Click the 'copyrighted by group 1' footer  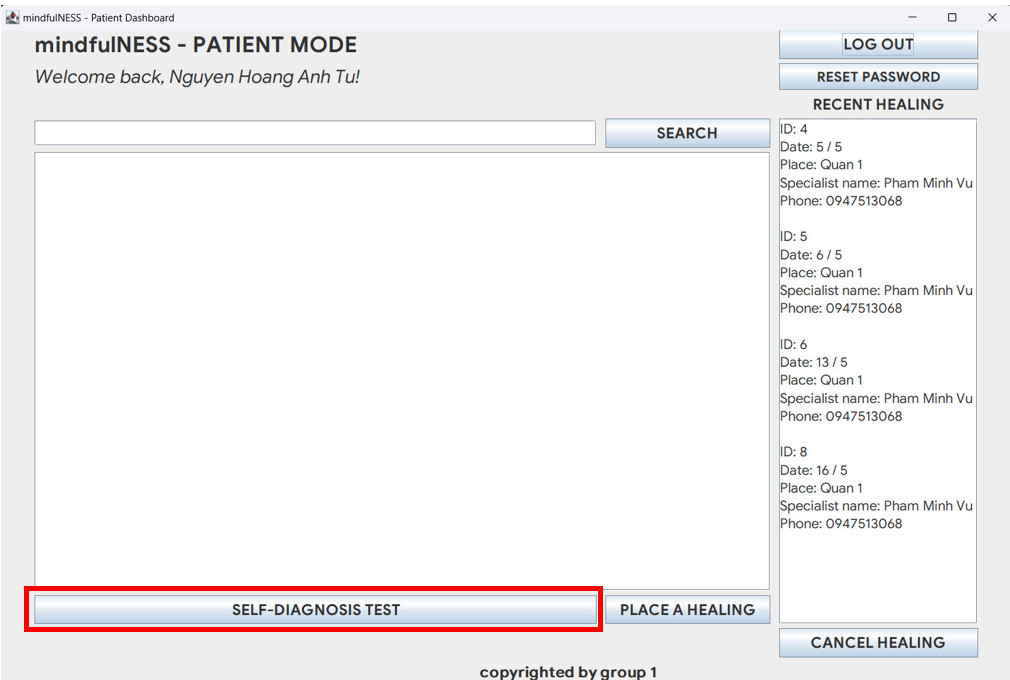pyautogui.click(x=568, y=672)
